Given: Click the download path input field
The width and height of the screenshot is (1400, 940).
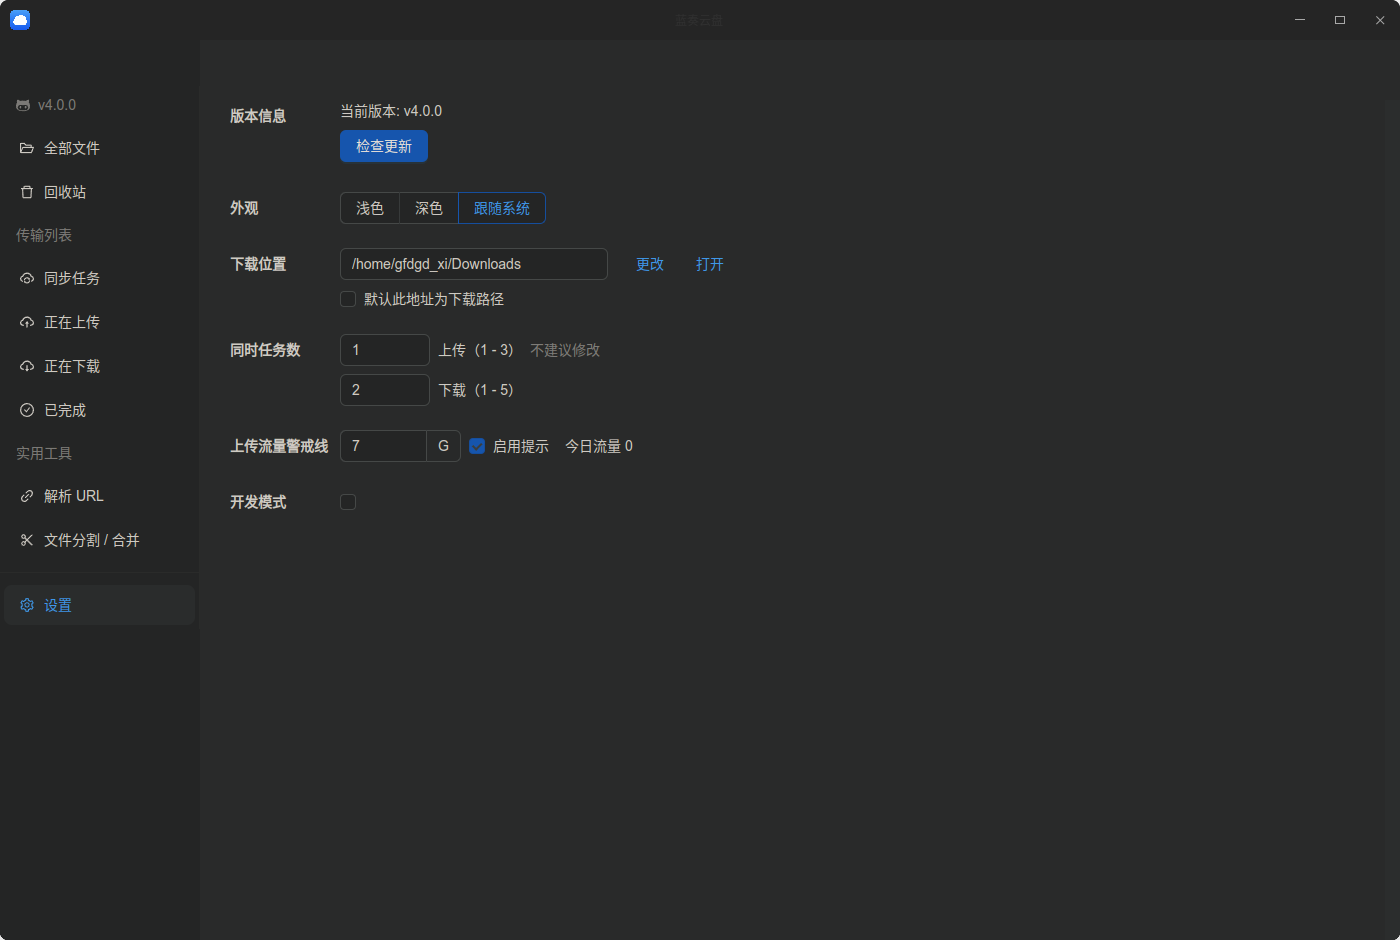Looking at the screenshot, I should 474,264.
